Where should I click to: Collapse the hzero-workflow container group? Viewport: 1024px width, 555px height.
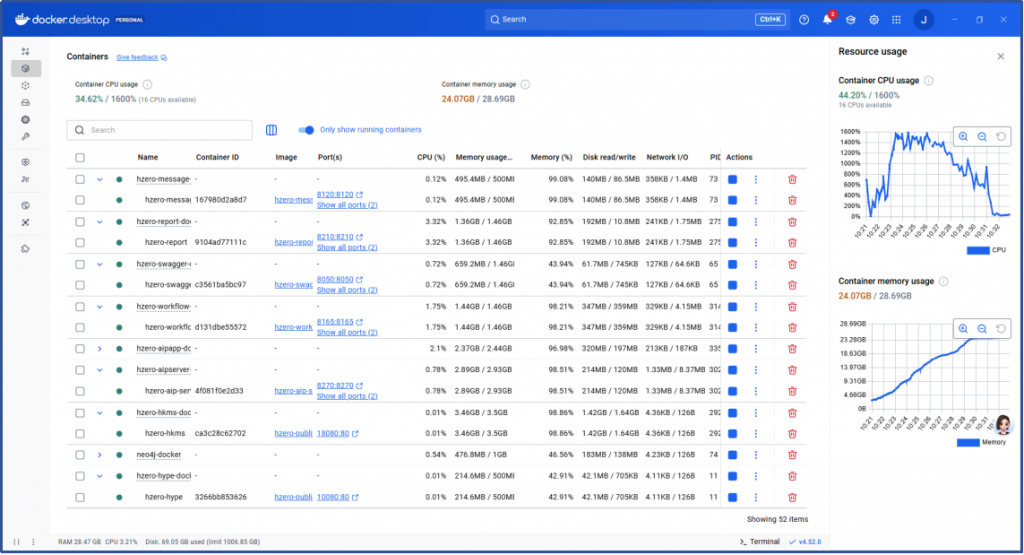point(99,306)
